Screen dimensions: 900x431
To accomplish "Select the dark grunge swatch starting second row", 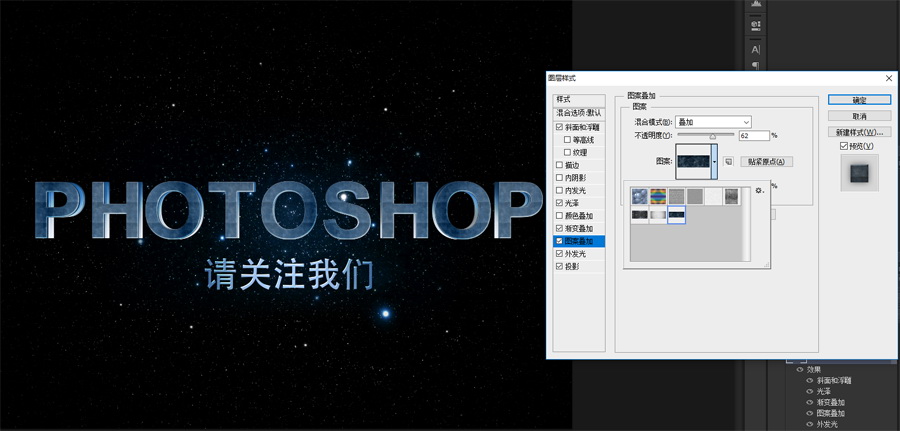I will [x=639, y=215].
